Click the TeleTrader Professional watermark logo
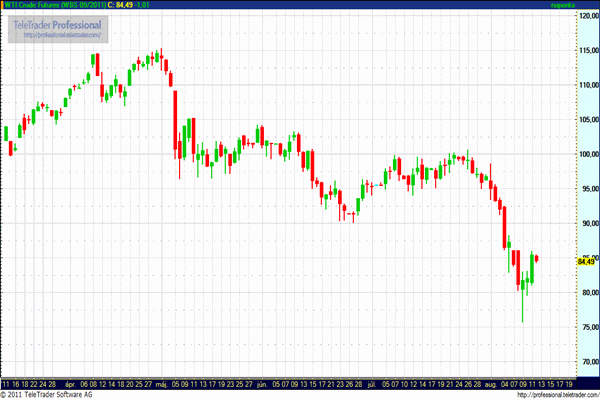 pyautogui.click(x=60, y=24)
